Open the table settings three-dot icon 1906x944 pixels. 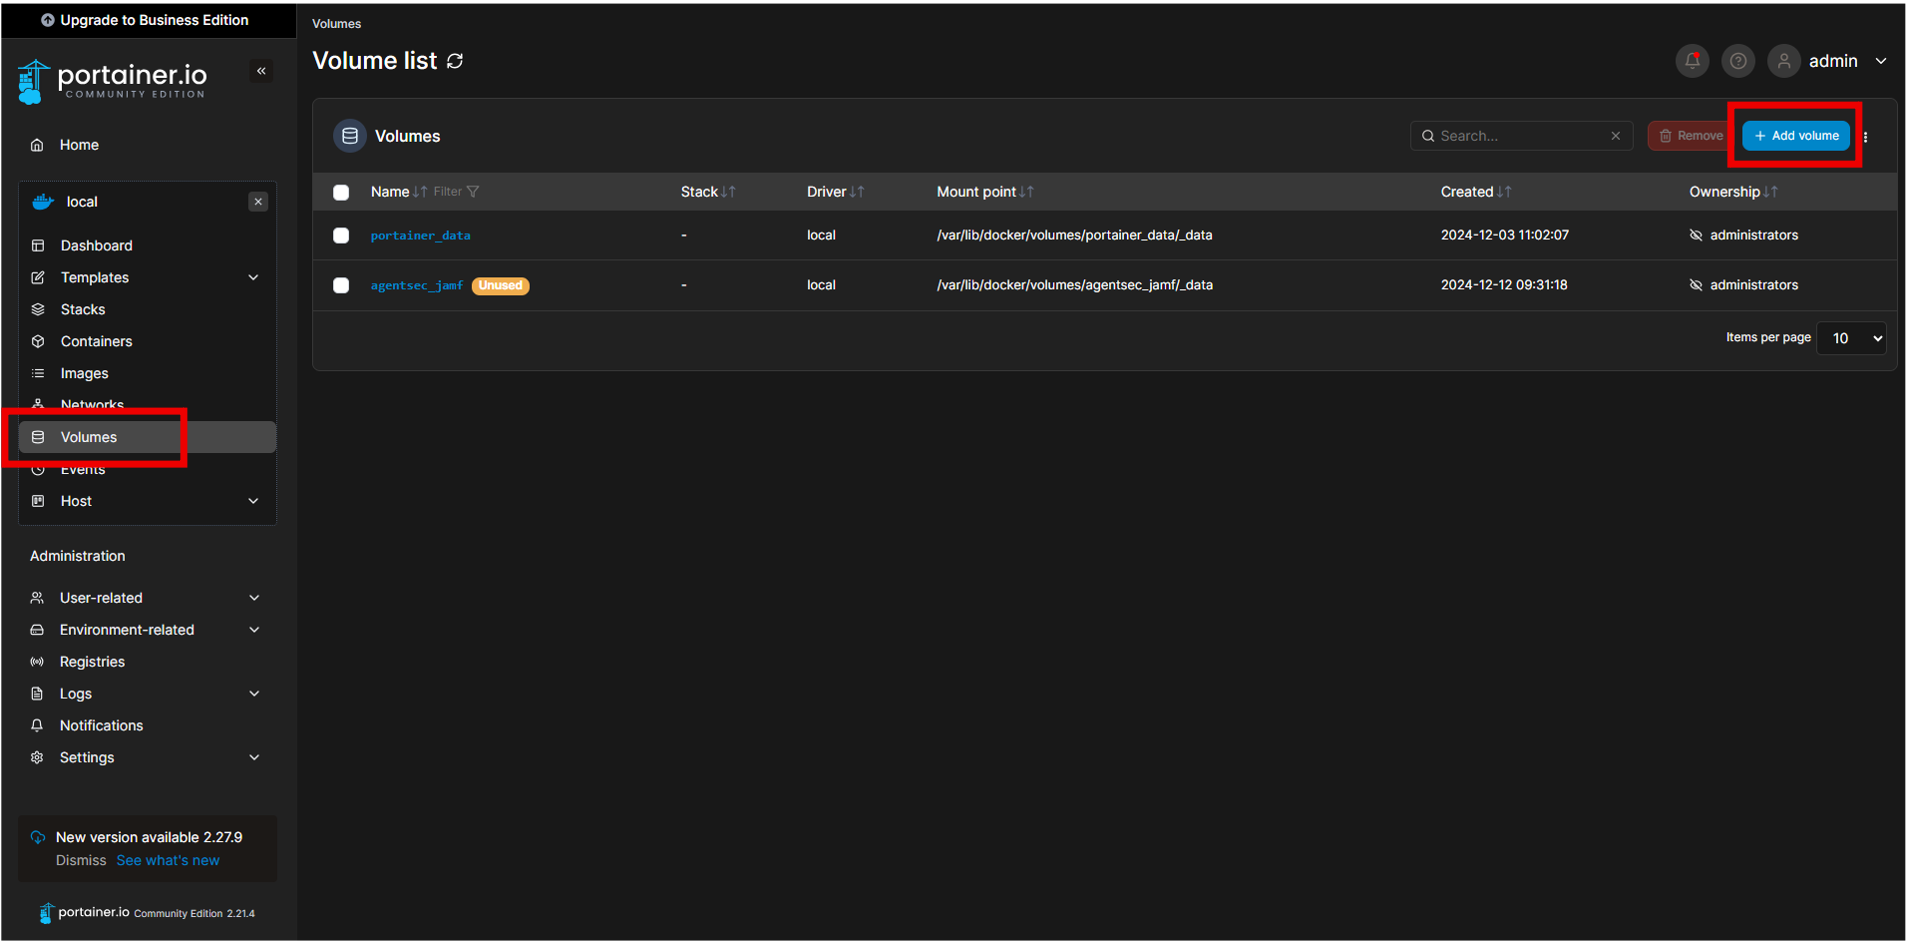click(x=1866, y=137)
